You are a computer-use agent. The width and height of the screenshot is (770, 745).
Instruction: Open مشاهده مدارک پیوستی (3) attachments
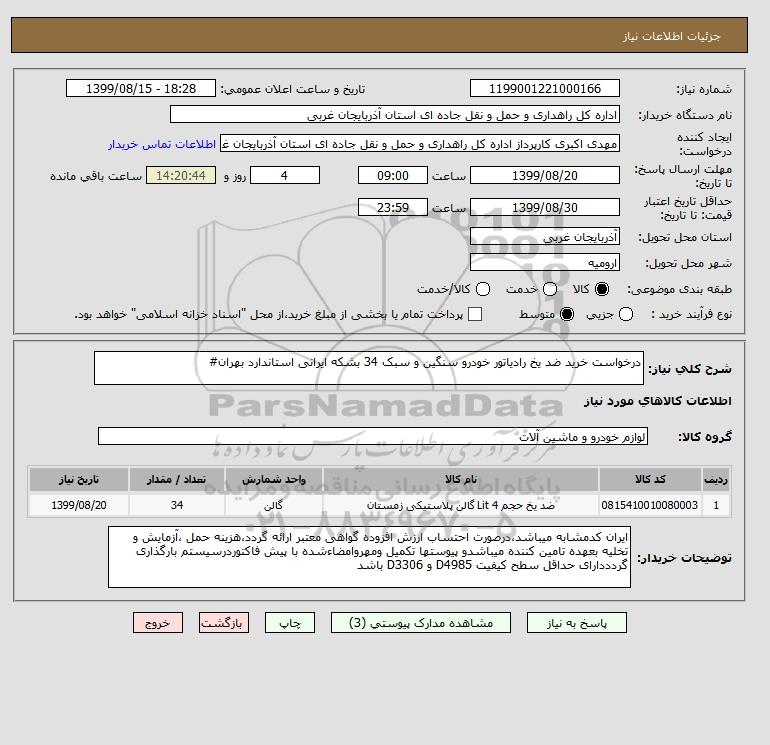click(x=421, y=623)
